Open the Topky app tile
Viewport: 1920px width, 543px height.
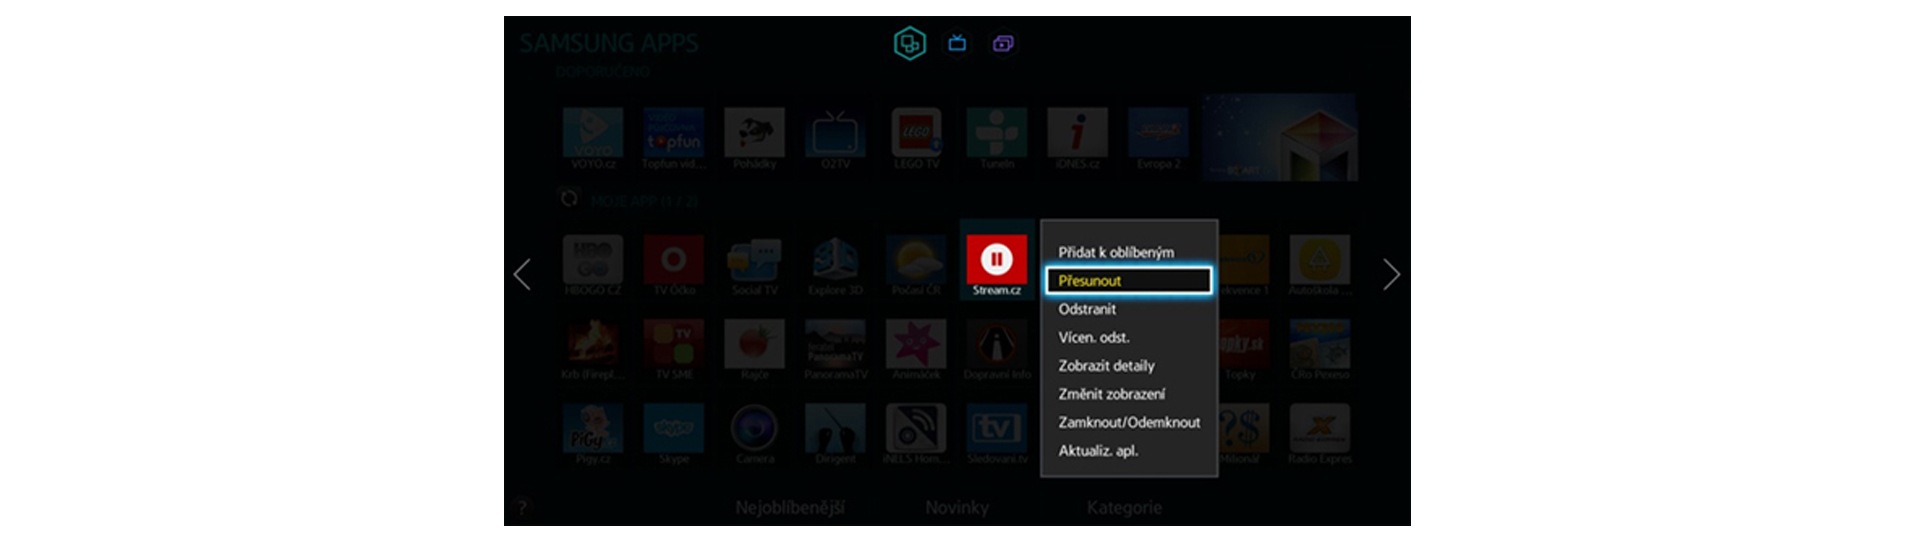tap(1243, 350)
